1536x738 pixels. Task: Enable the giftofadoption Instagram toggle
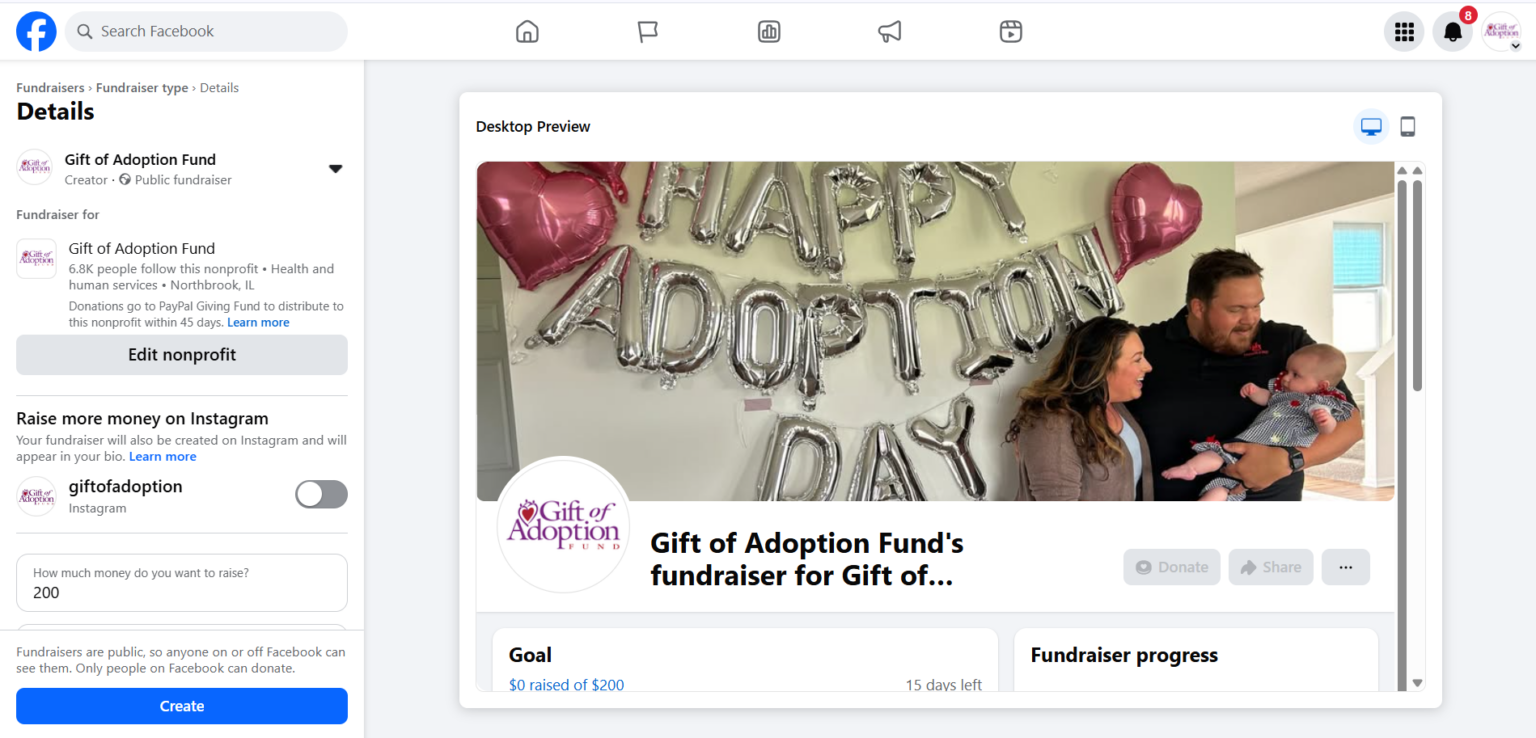tap(321, 494)
